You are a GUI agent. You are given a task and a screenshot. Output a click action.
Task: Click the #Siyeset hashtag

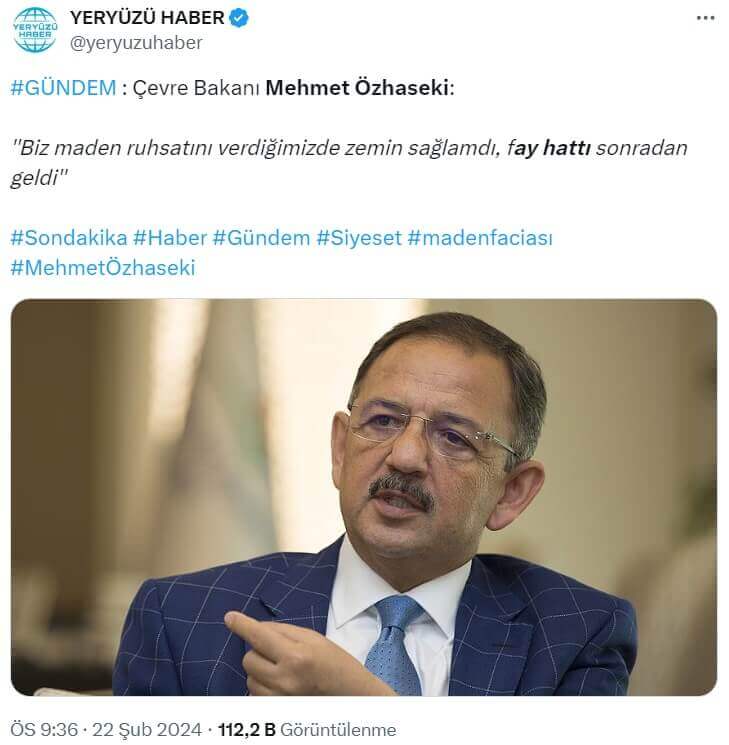[x=359, y=238]
